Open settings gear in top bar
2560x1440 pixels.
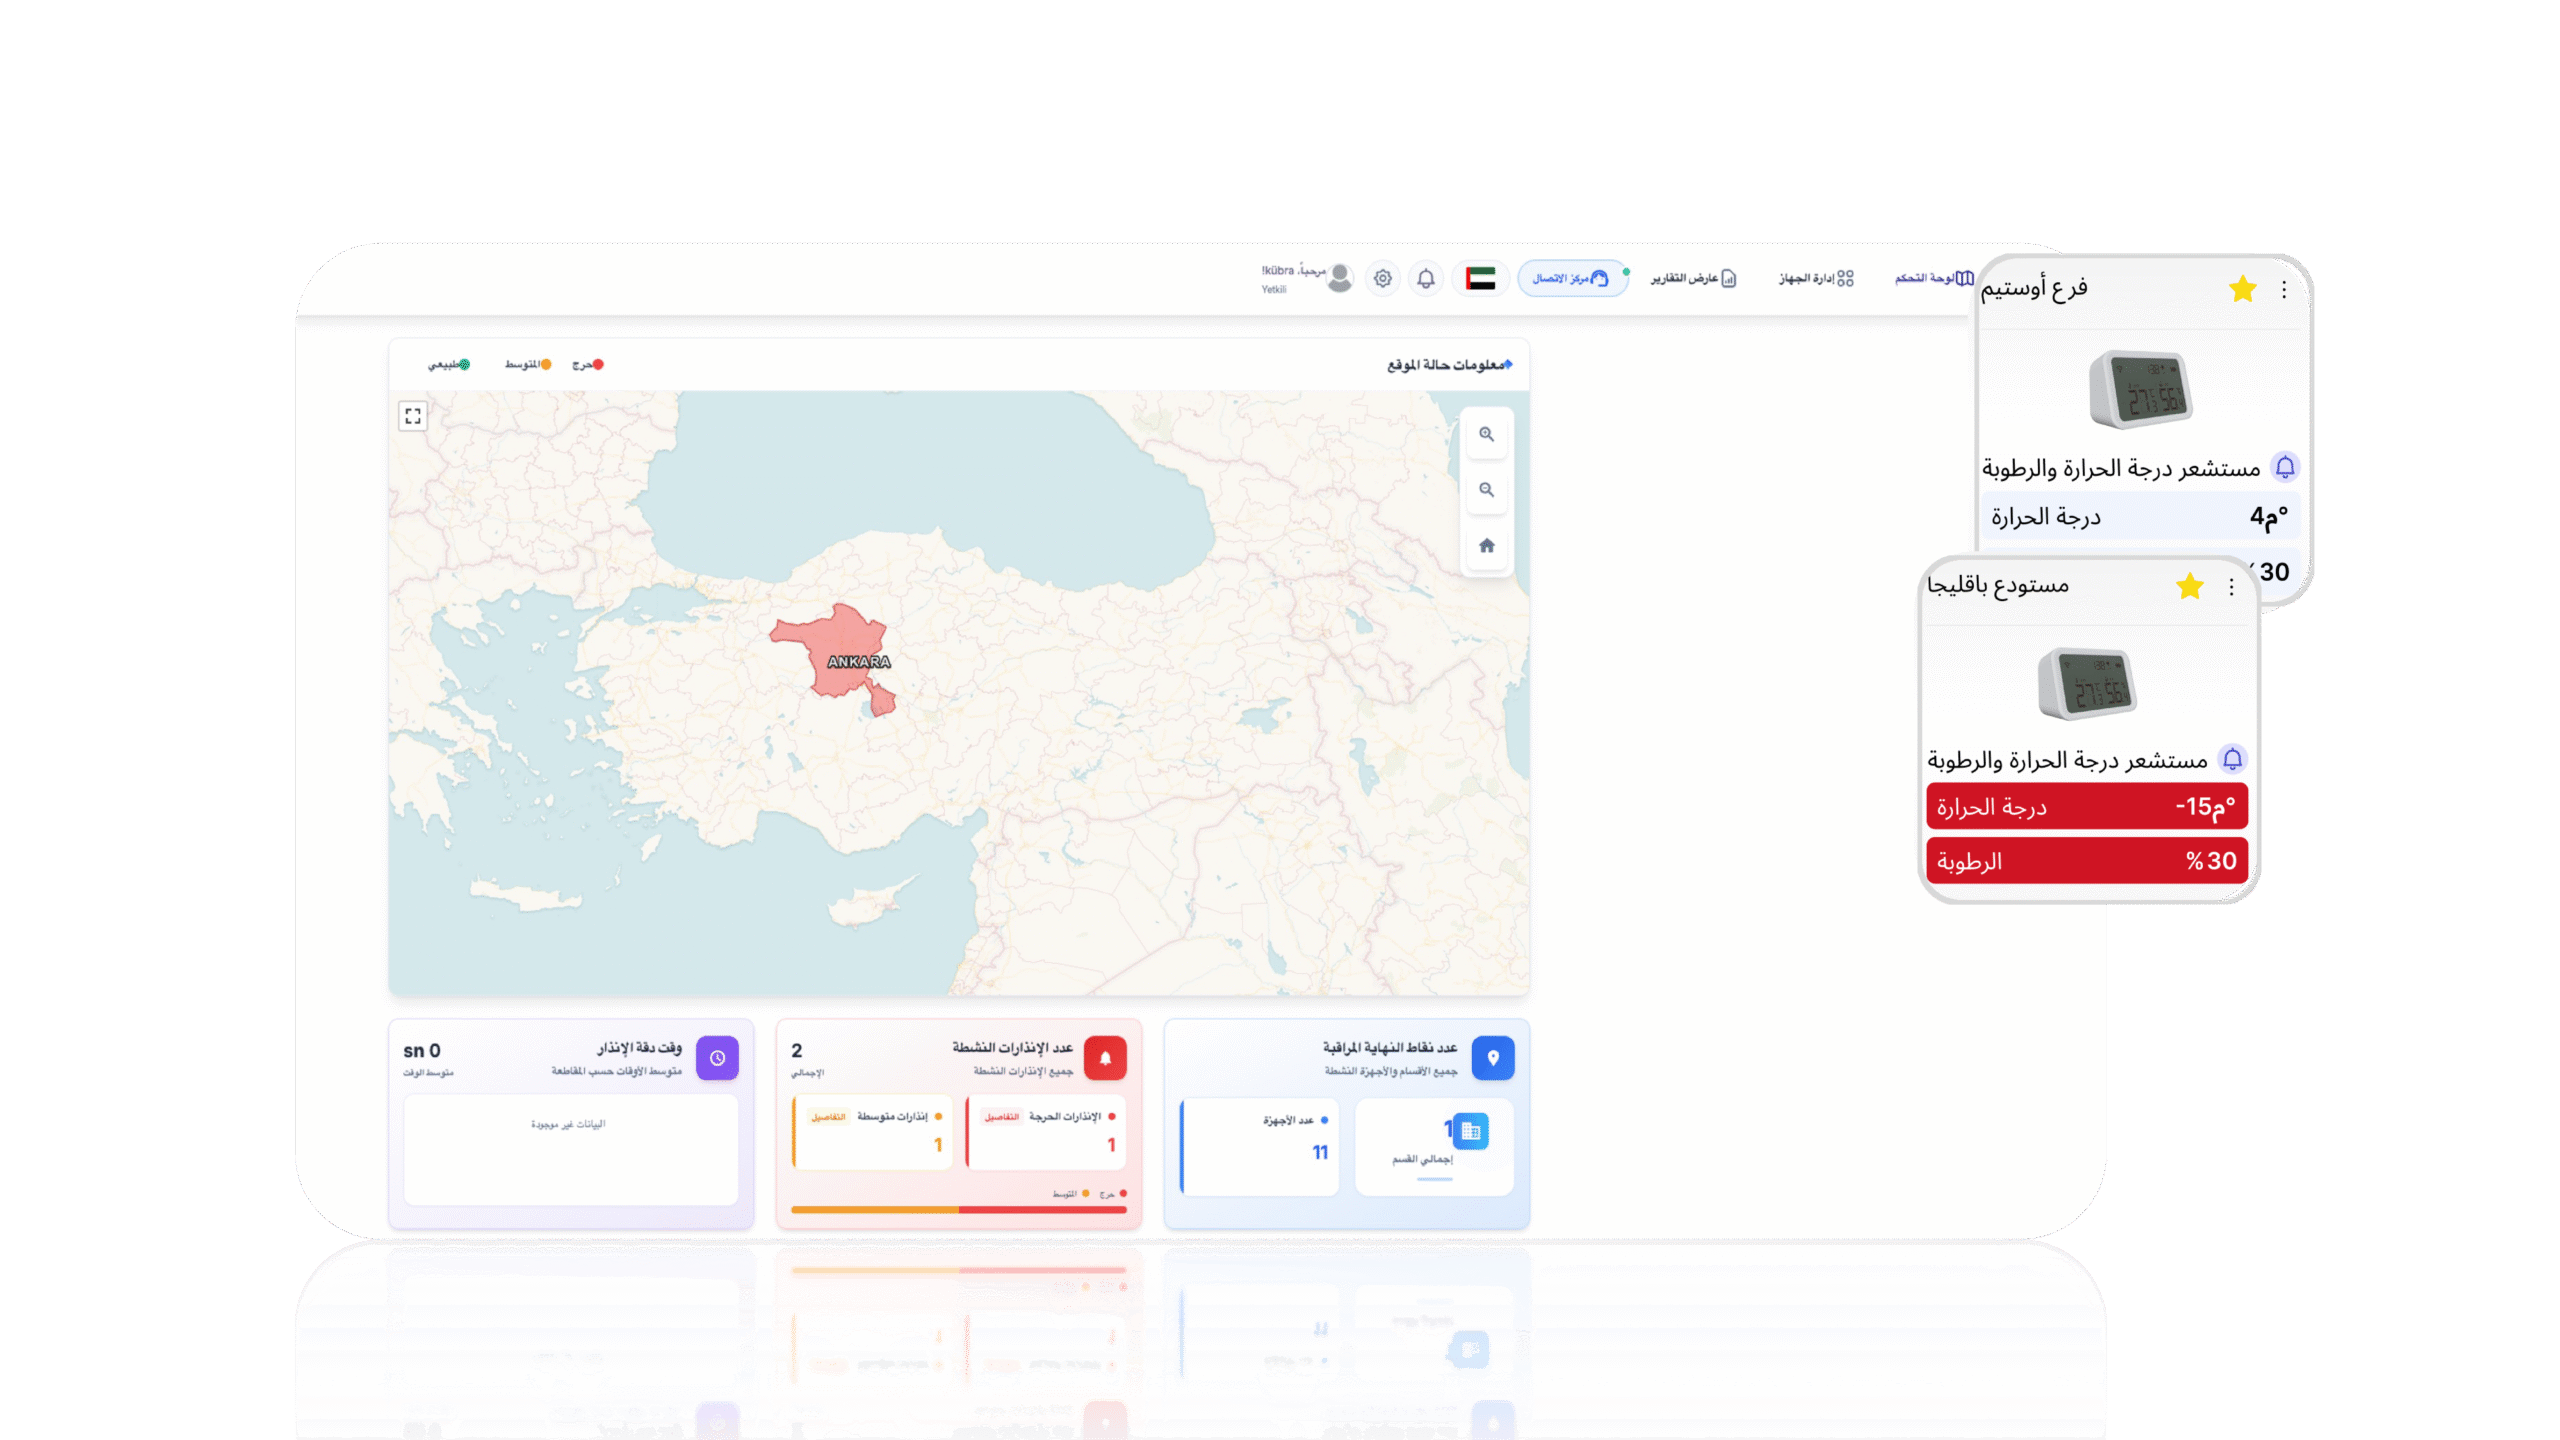1382,279
